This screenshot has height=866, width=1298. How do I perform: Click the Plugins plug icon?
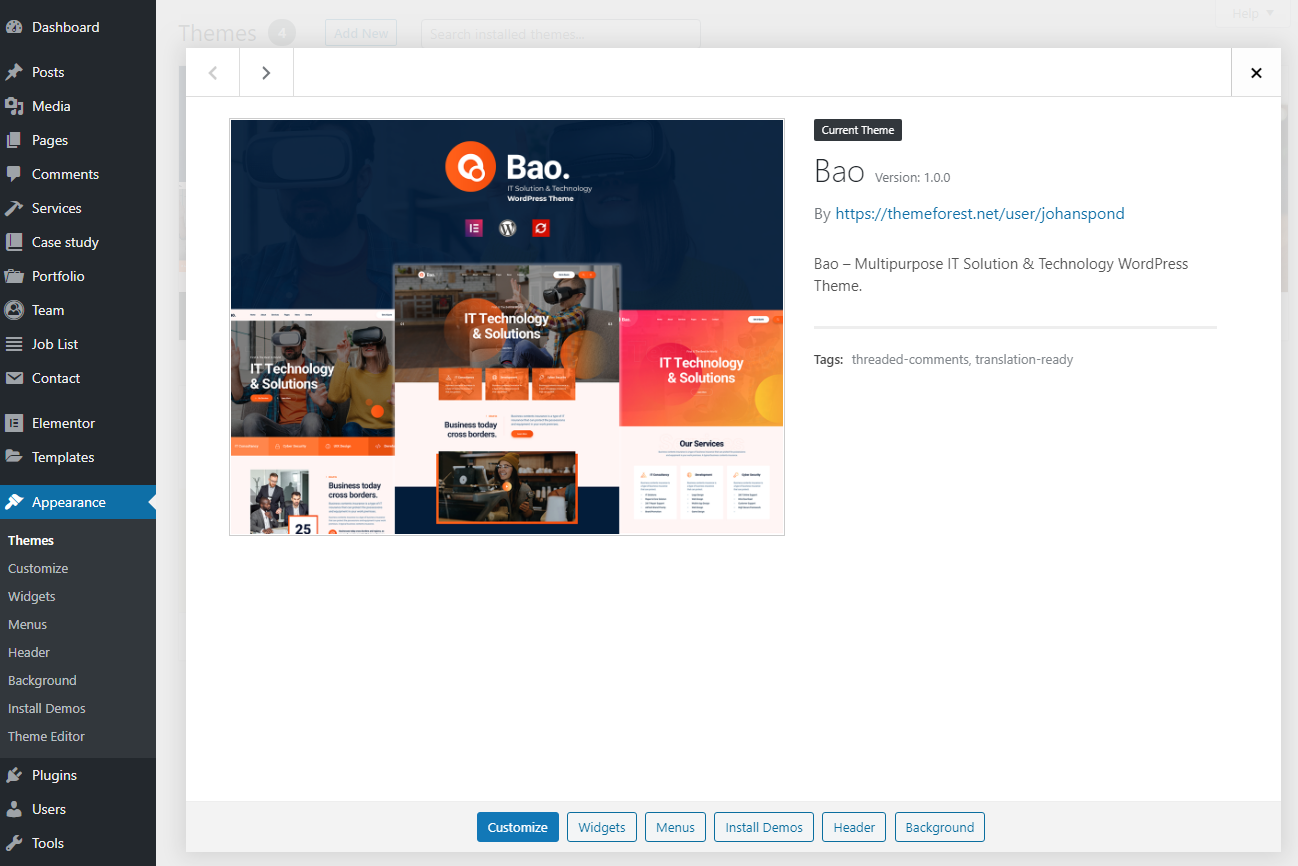pyautogui.click(x=14, y=775)
